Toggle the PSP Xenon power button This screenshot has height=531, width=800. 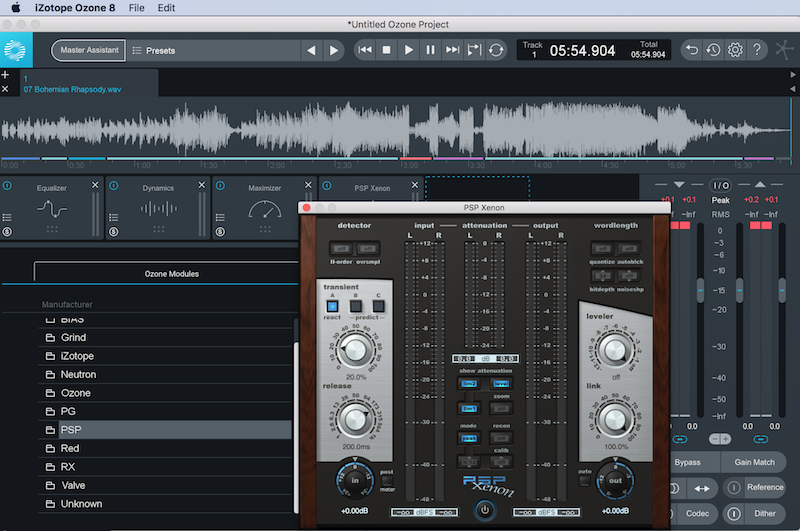[485, 510]
